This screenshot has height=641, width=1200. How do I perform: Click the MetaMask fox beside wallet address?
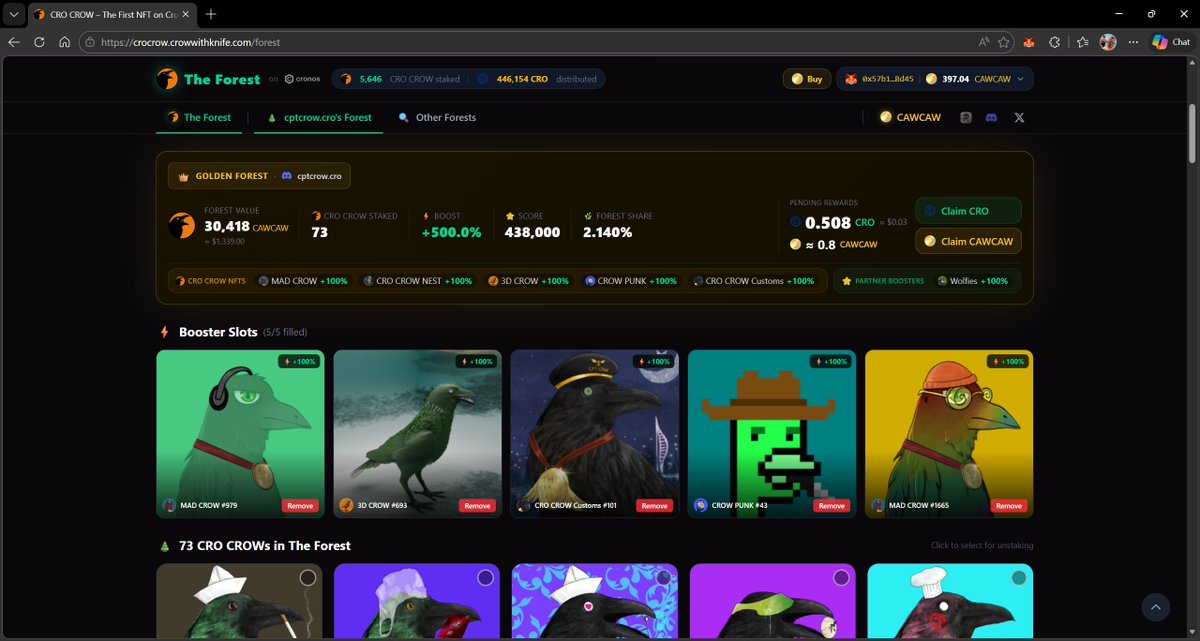[x=851, y=78]
